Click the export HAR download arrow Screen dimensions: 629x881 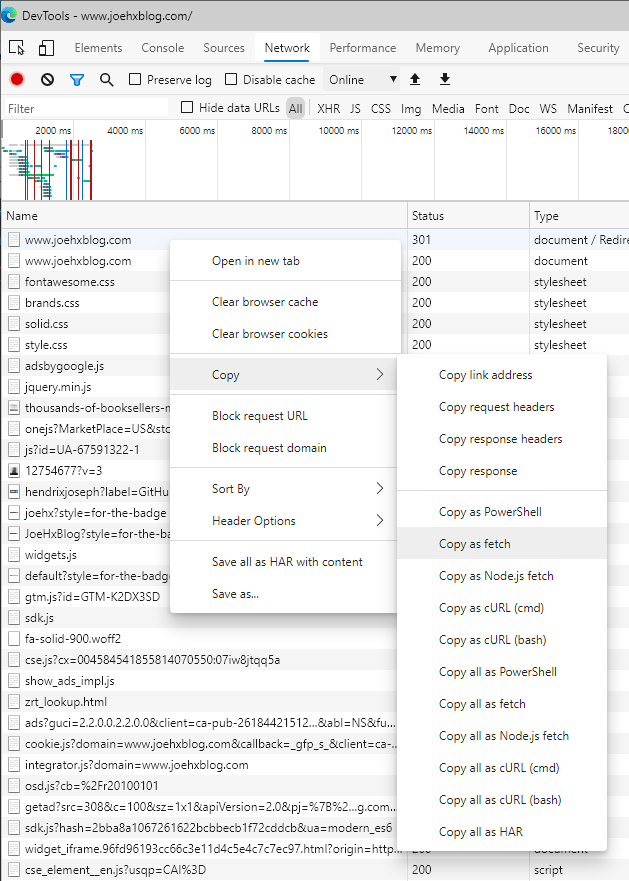445,79
